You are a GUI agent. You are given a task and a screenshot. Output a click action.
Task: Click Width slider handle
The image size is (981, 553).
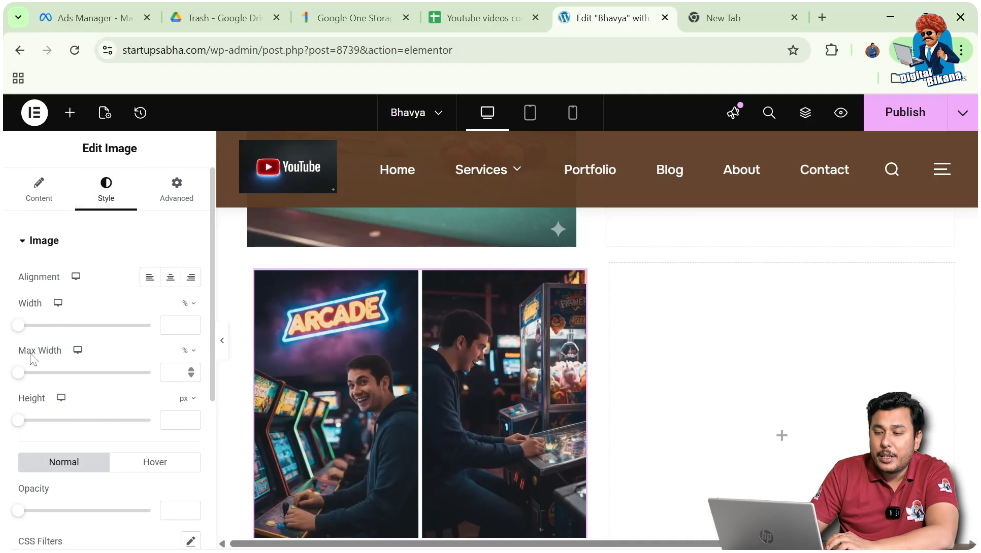(x=18, y=325)
